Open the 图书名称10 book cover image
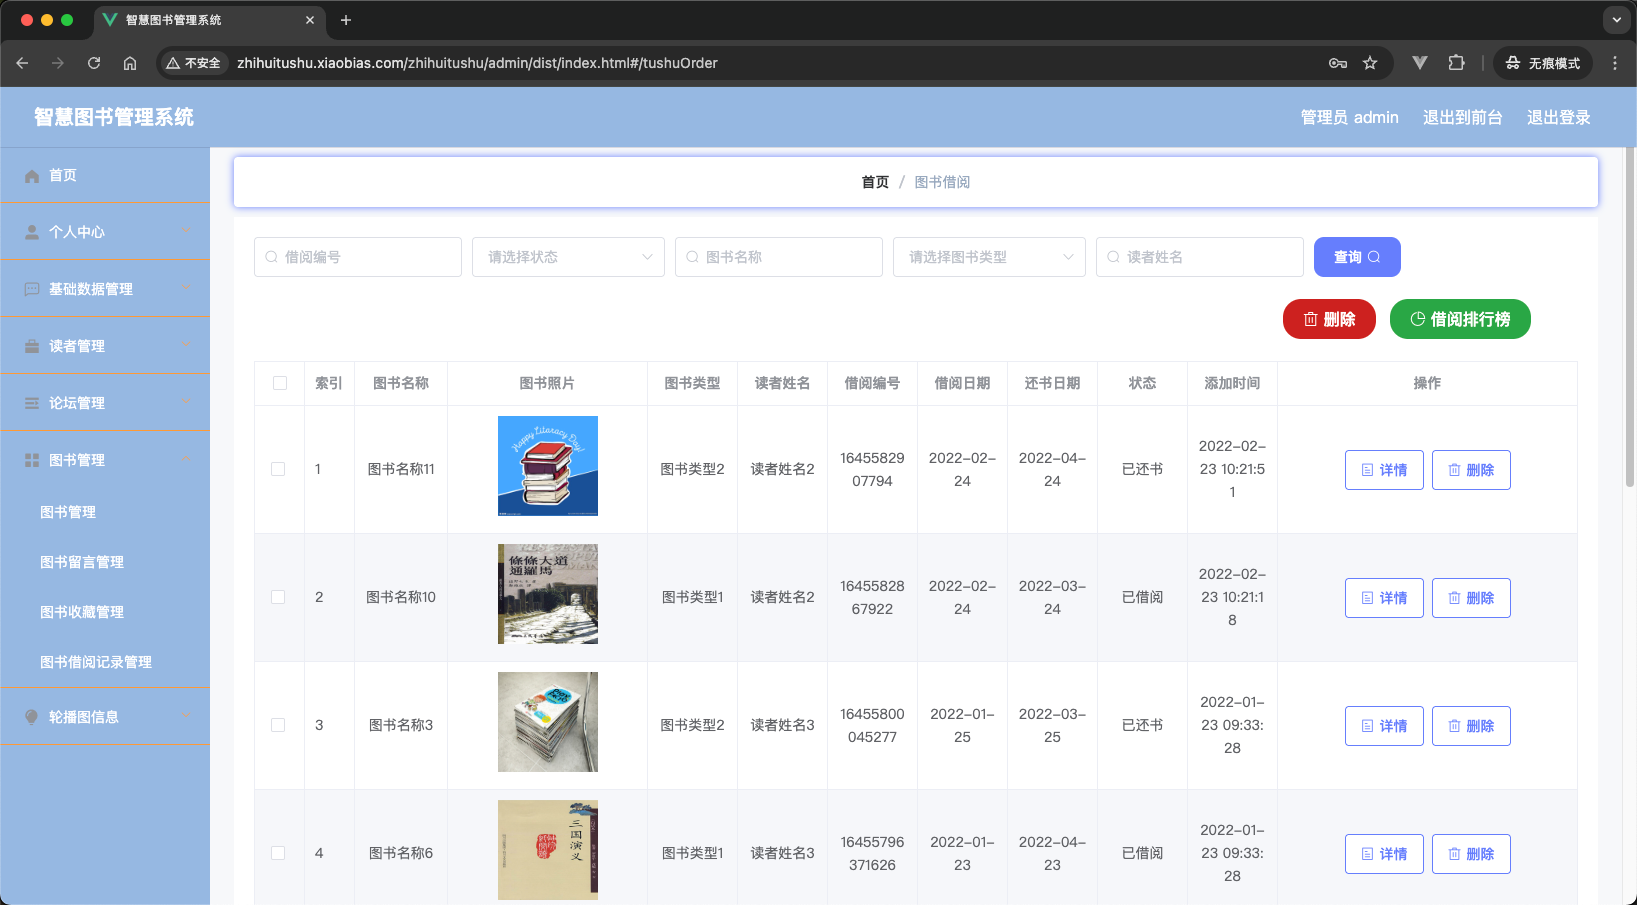 548,594
